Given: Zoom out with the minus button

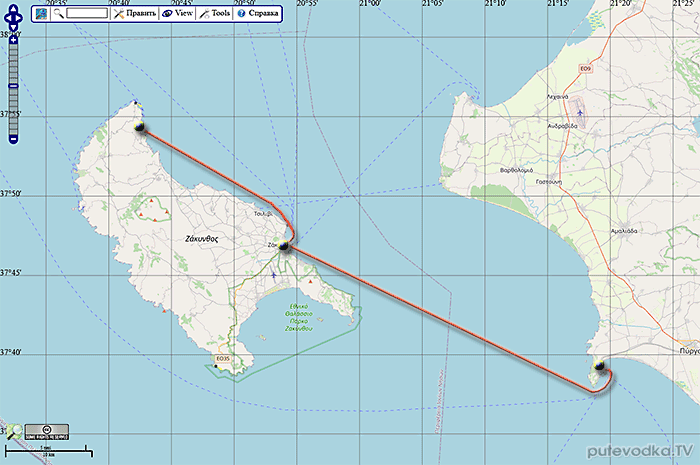Looking at the screenshot, I should point(13,140).
